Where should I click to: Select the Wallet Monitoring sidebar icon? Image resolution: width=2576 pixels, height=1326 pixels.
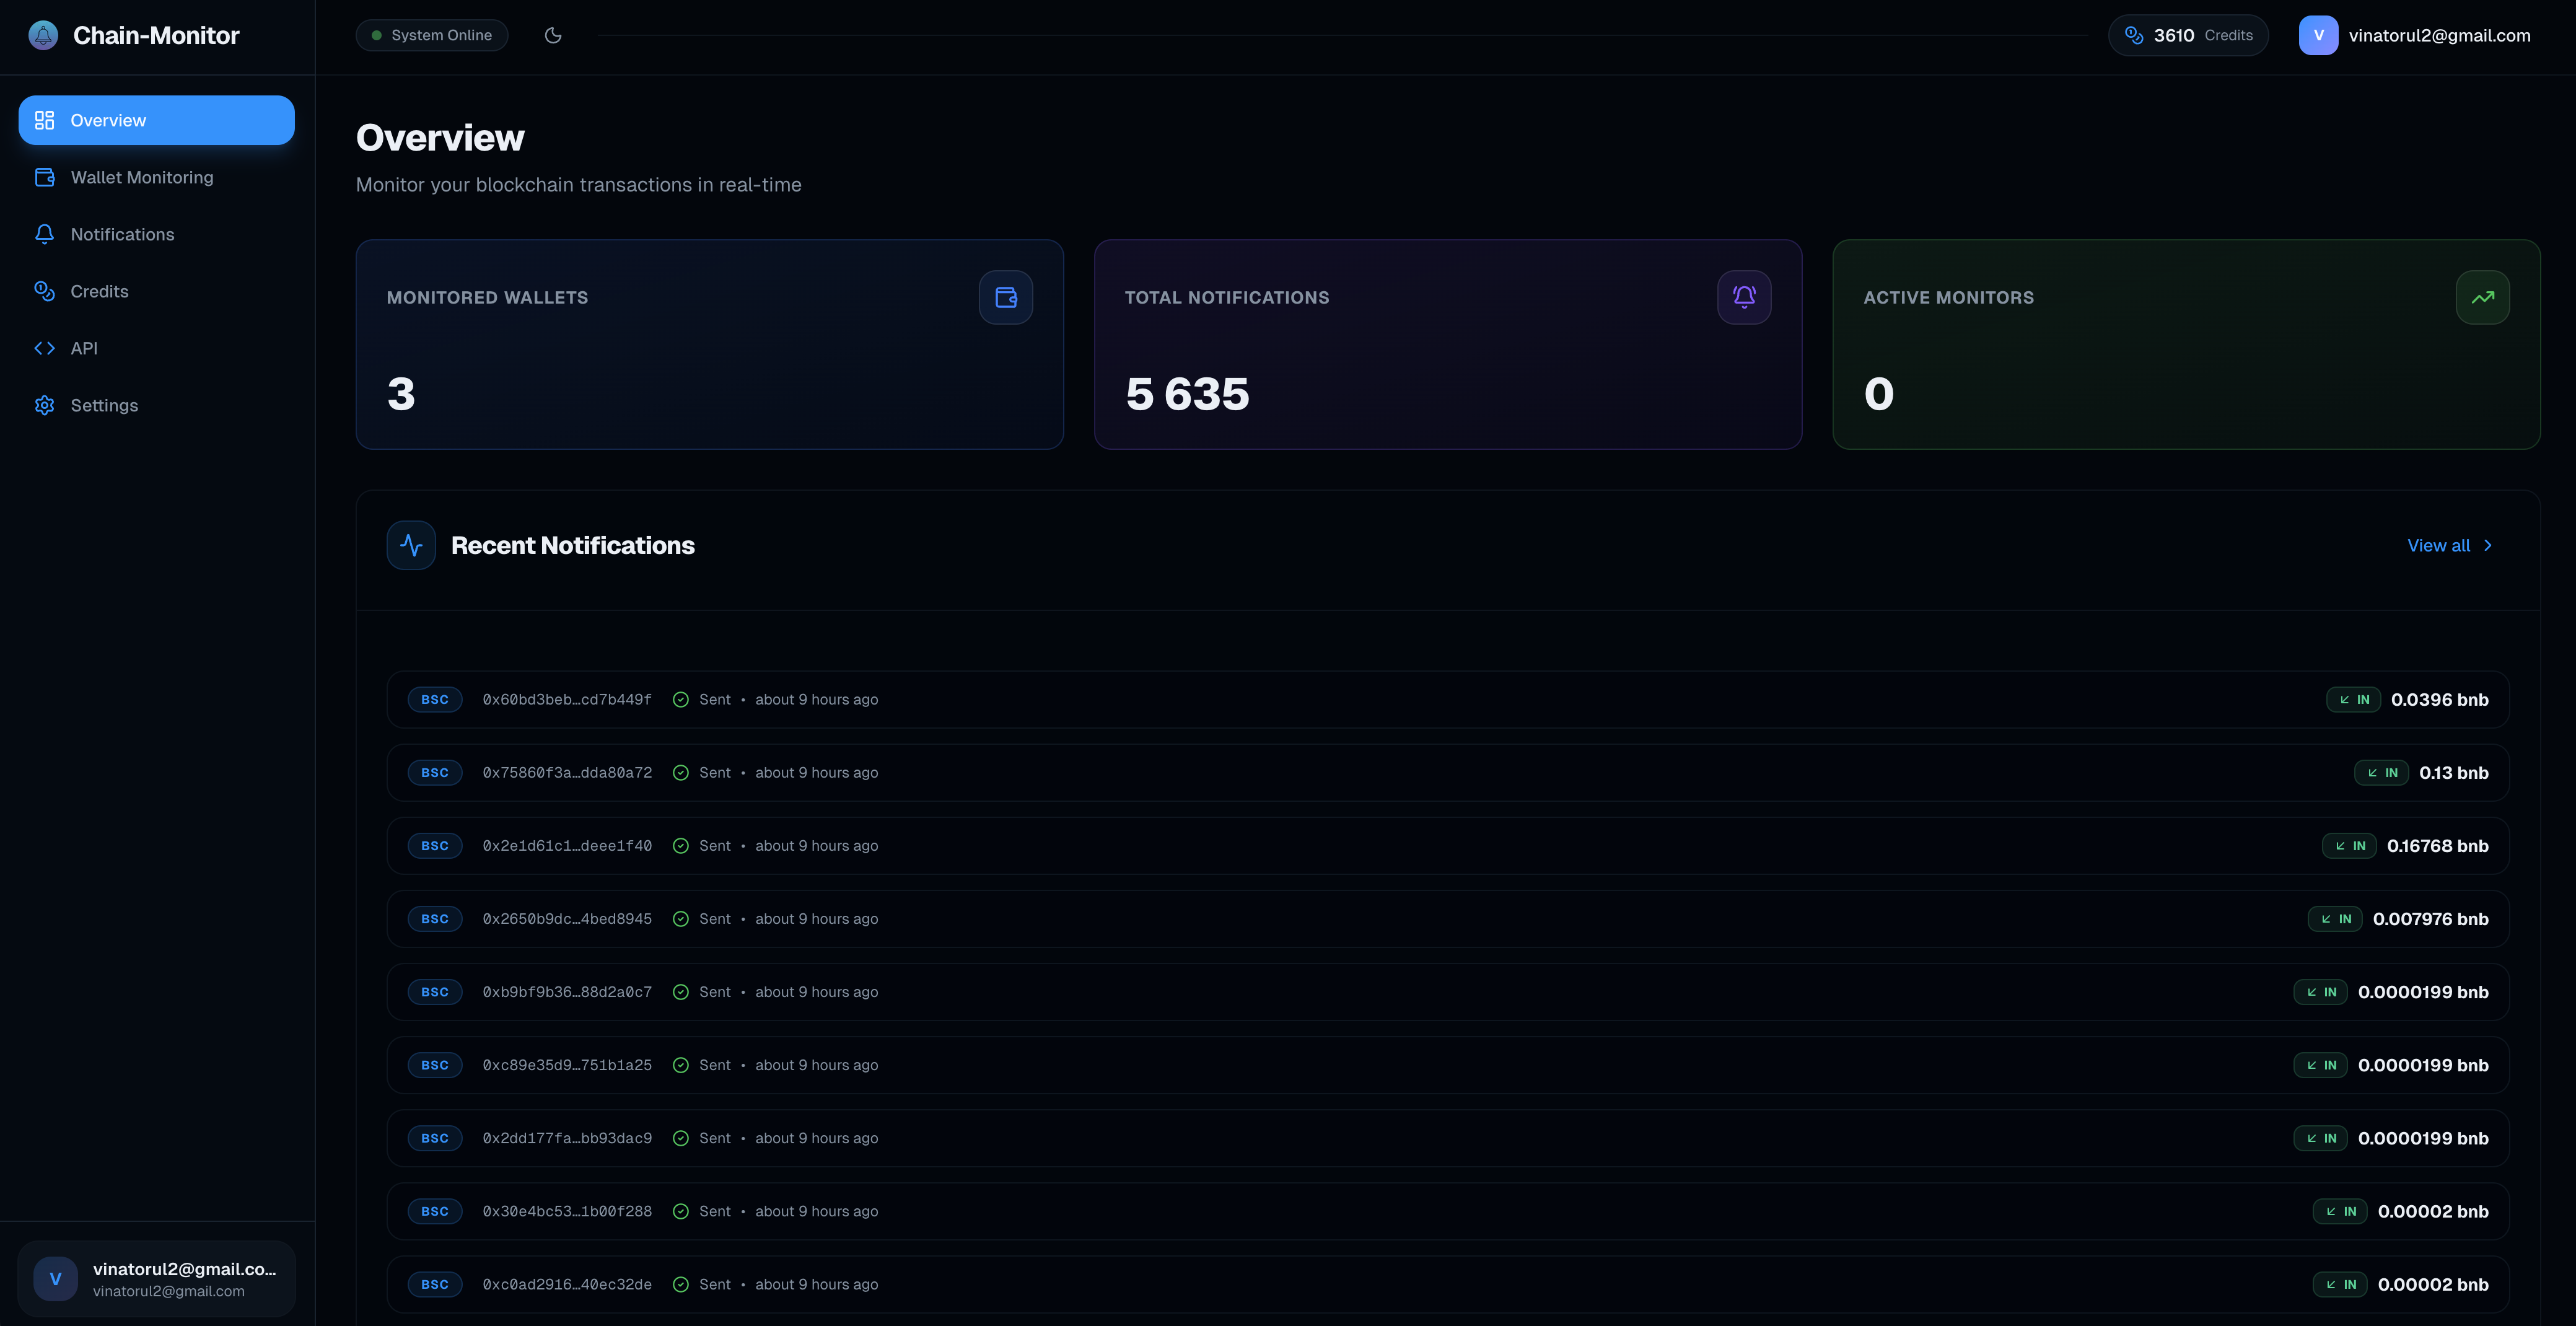44,177
